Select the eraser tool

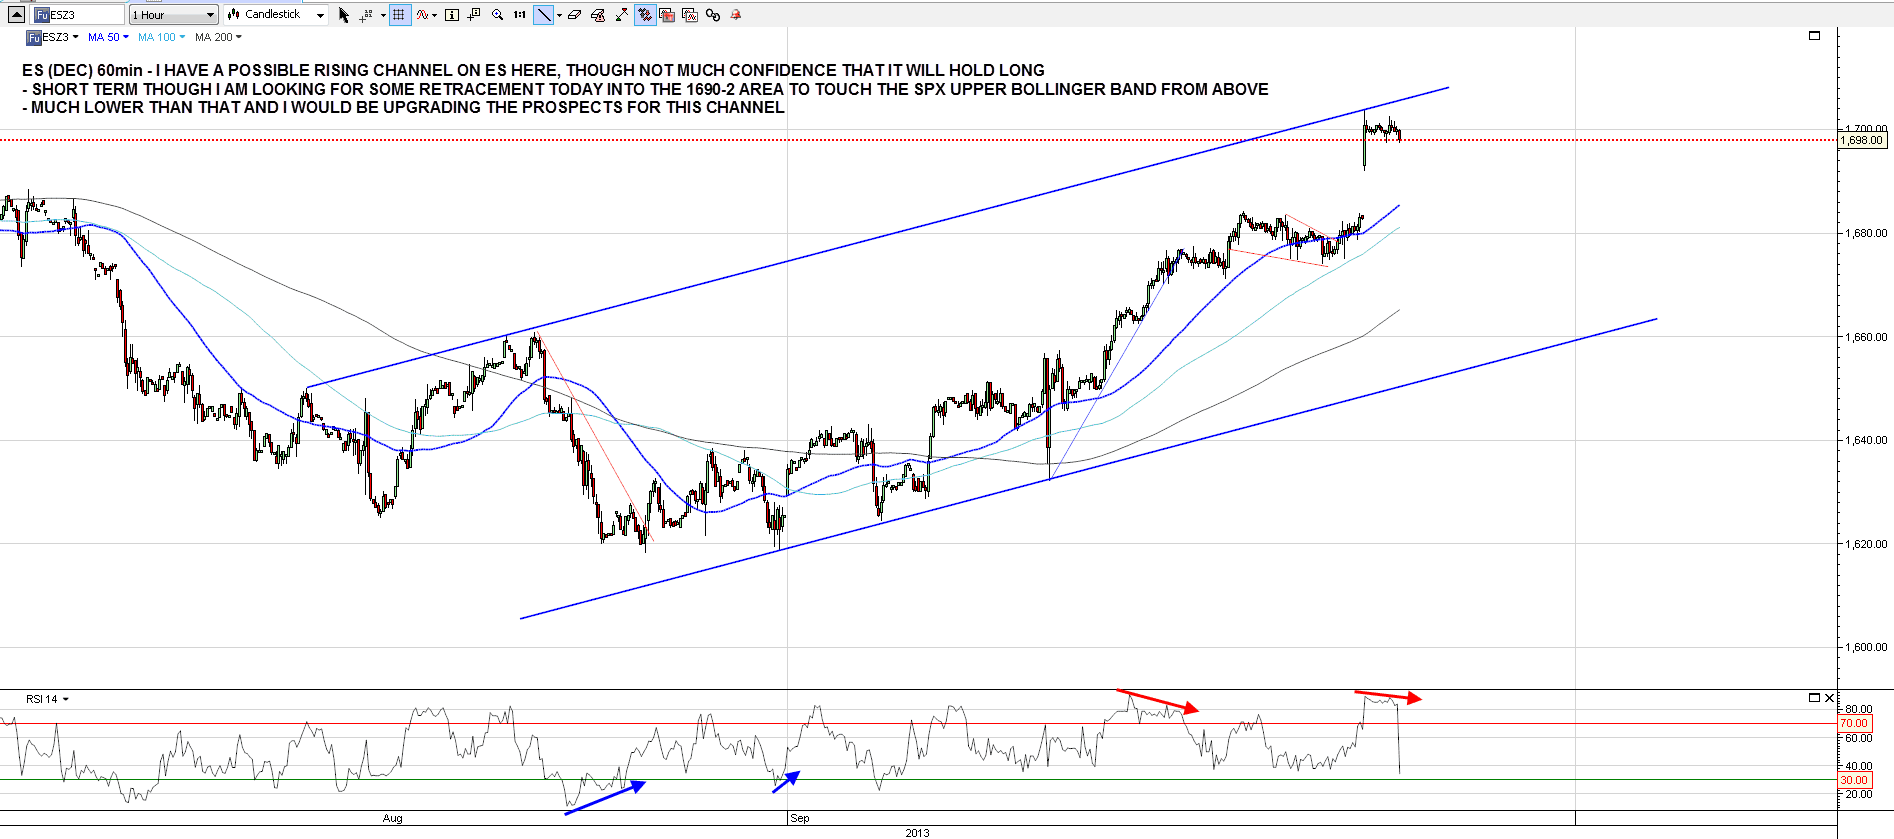(x=574, y=15)
